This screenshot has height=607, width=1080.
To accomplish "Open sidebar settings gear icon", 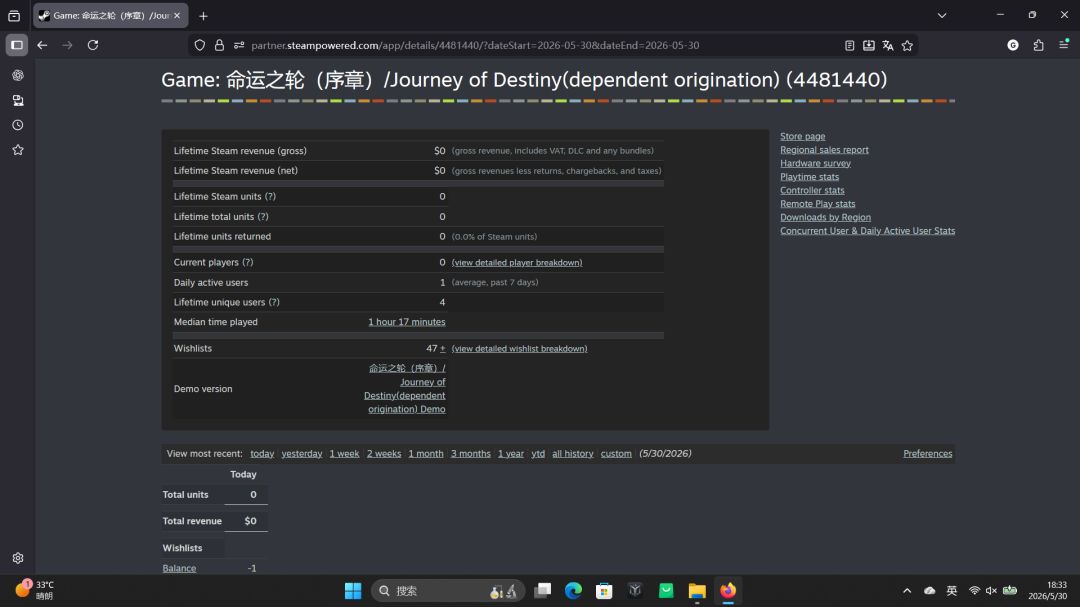I will click(18, 558).
